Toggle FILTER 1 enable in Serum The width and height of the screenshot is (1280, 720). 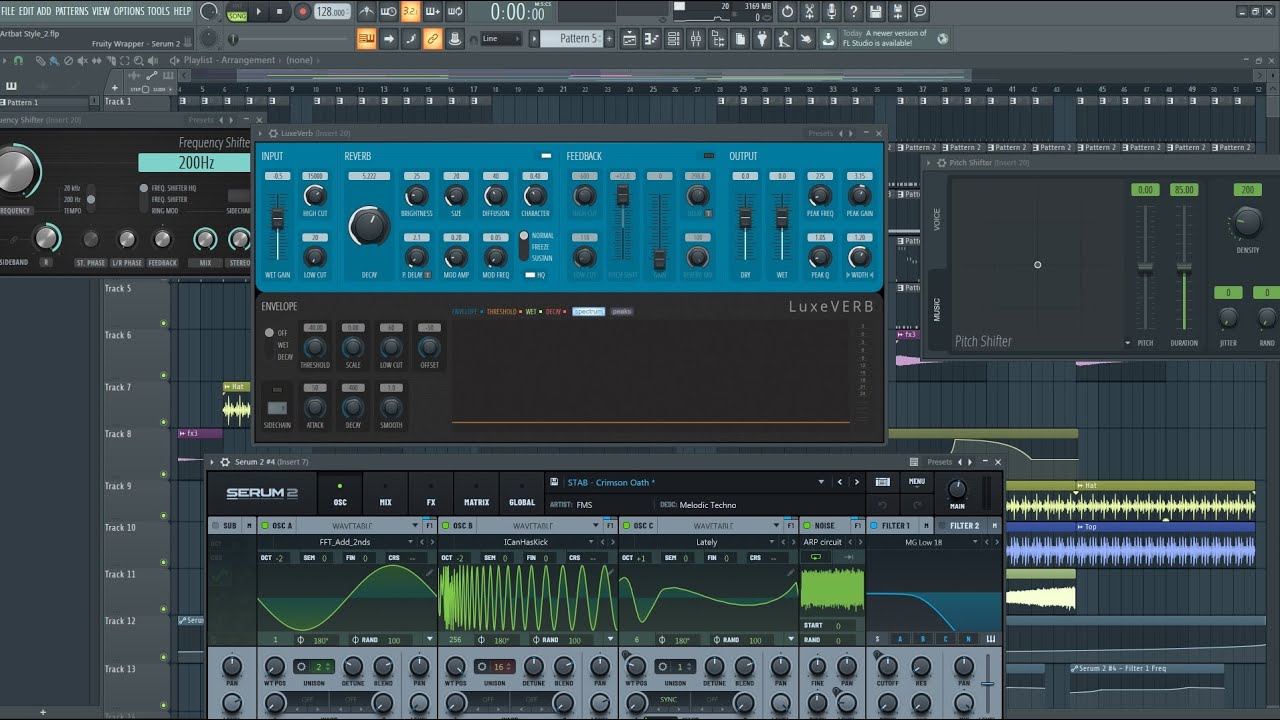click(873, 525)
